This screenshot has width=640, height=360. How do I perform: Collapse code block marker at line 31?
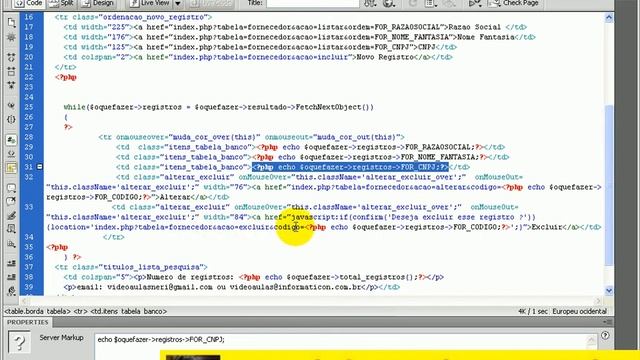click(40, 167)
